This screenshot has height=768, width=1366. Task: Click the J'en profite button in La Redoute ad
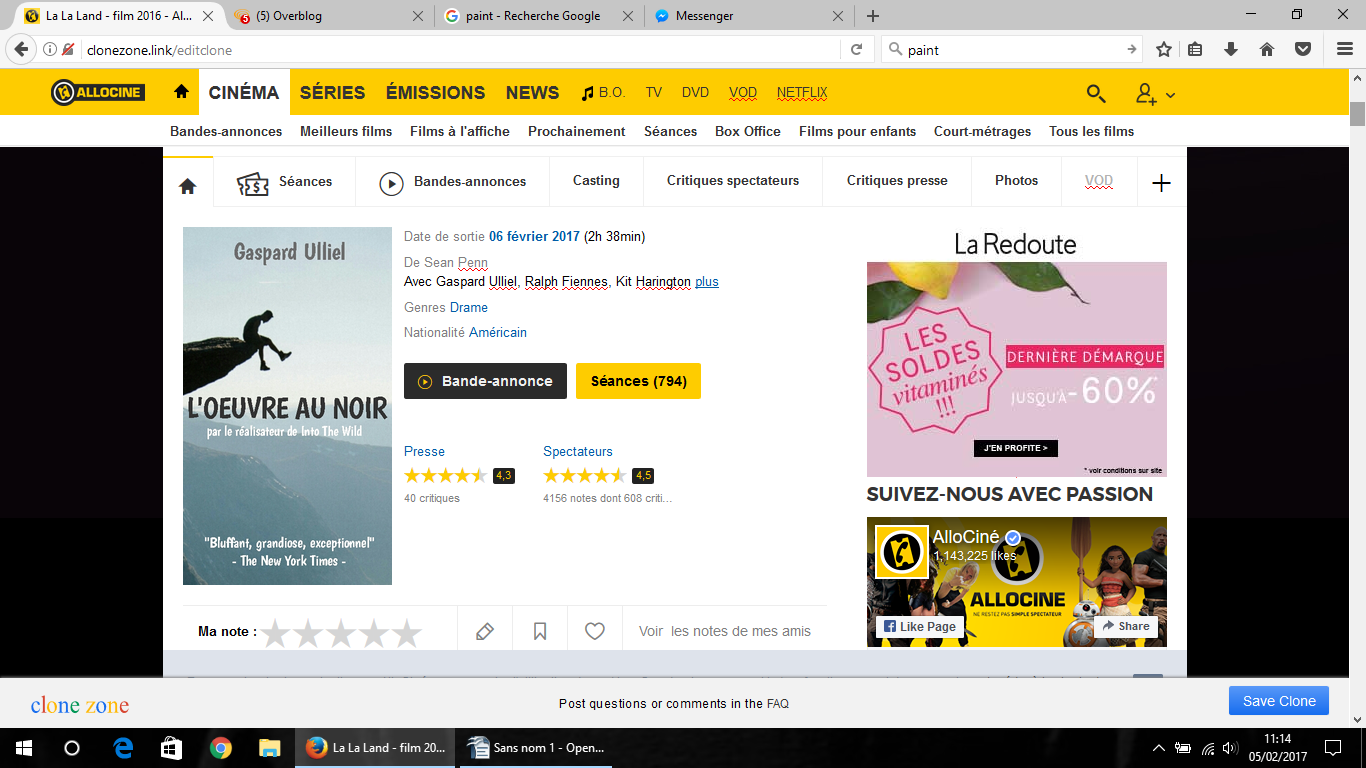click(1016, 448)
